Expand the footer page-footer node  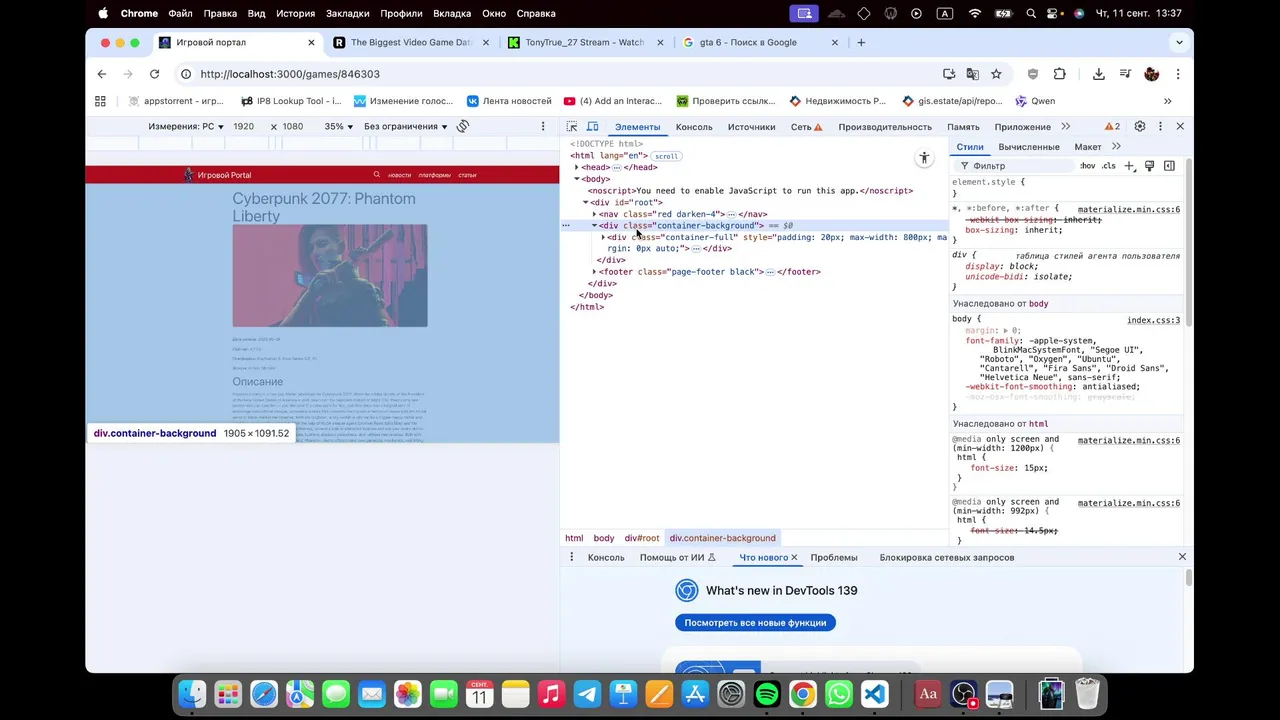tap(595, 272)
